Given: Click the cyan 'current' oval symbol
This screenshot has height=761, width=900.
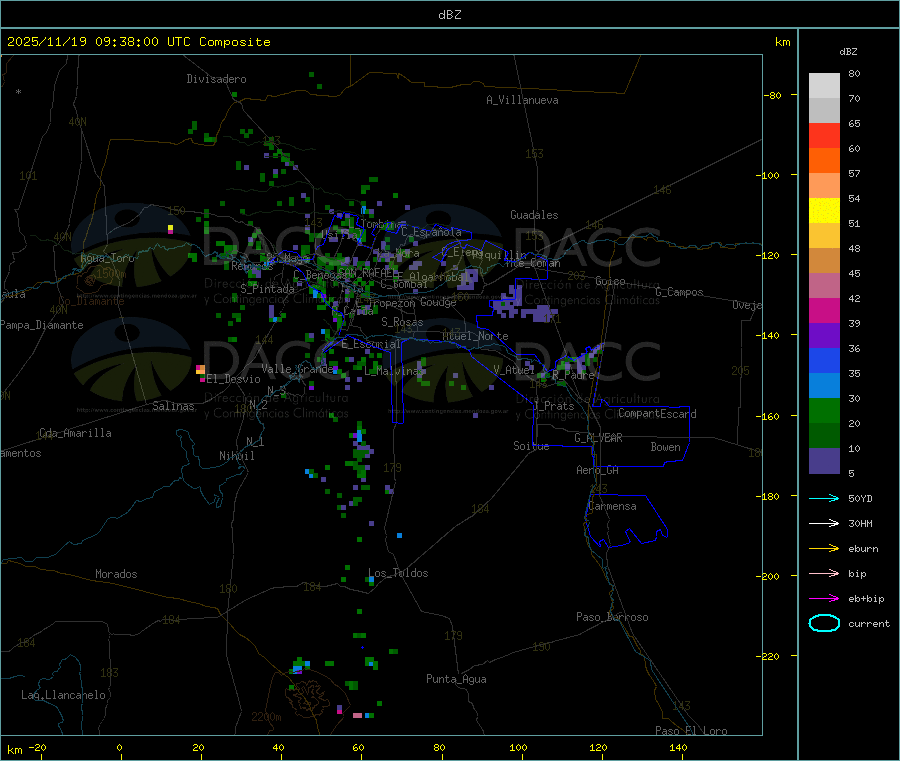Looking at the screenshot, I should point(824,623).
